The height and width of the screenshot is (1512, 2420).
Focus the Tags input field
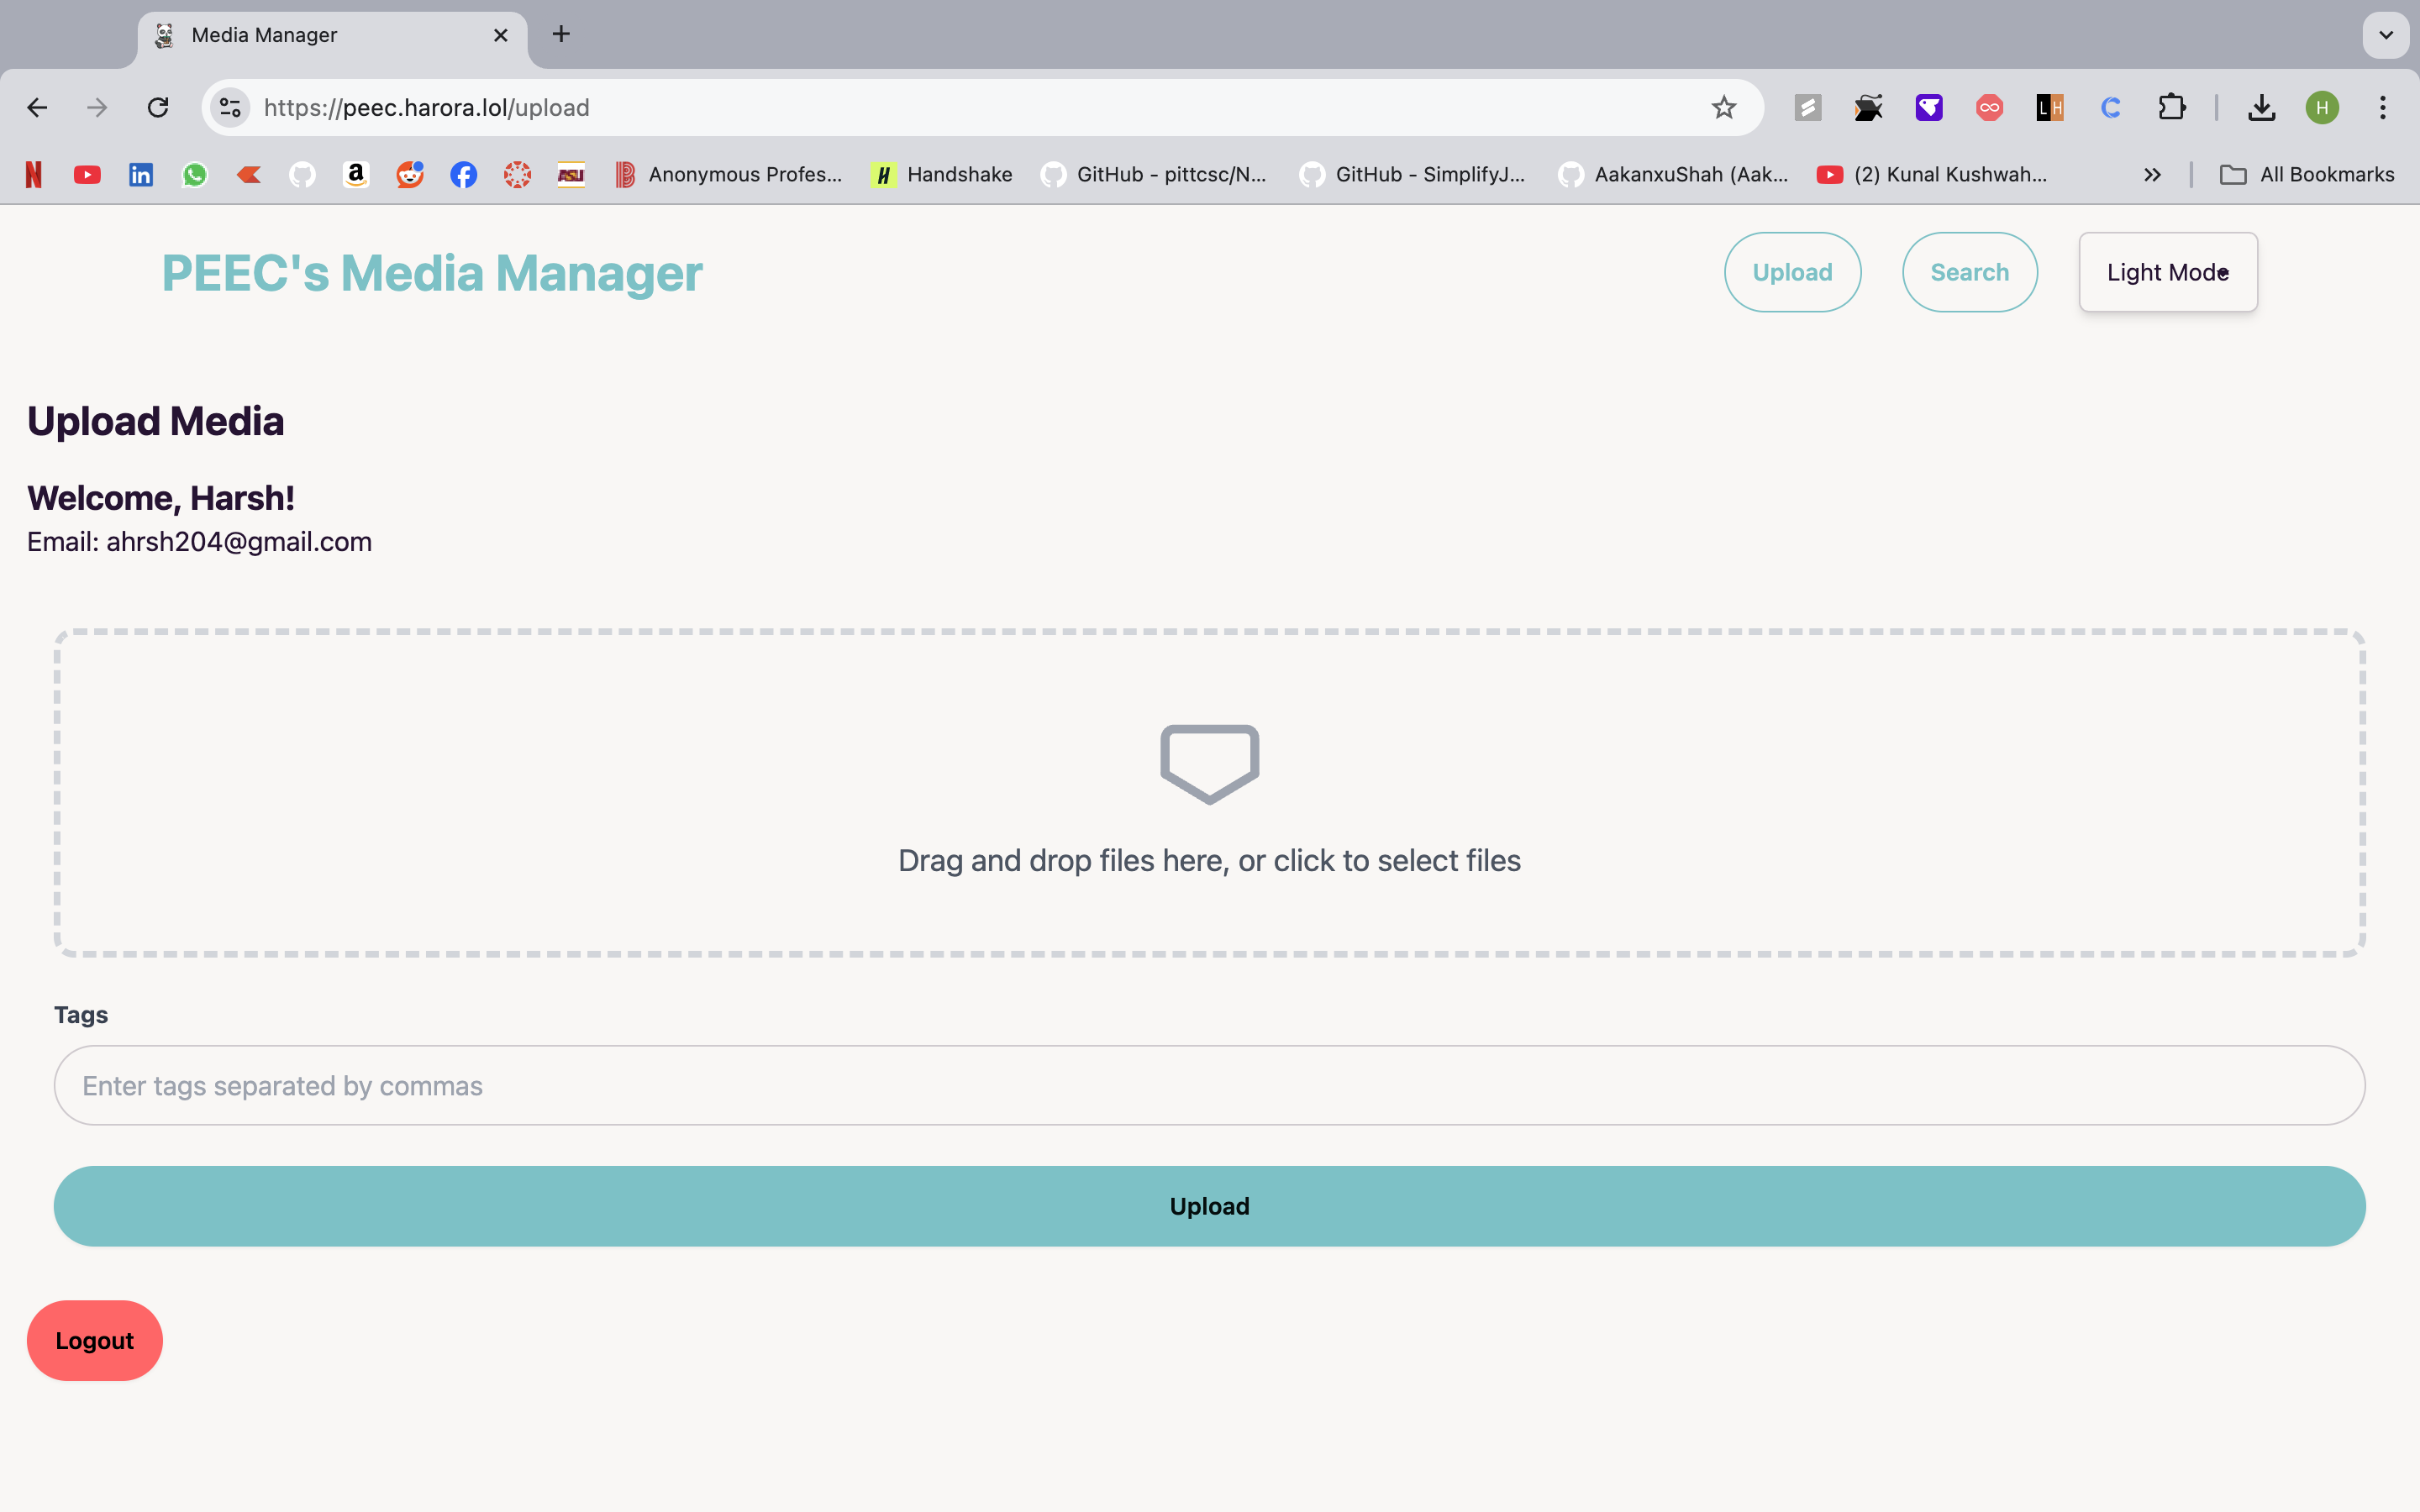coord(1209,1085)
